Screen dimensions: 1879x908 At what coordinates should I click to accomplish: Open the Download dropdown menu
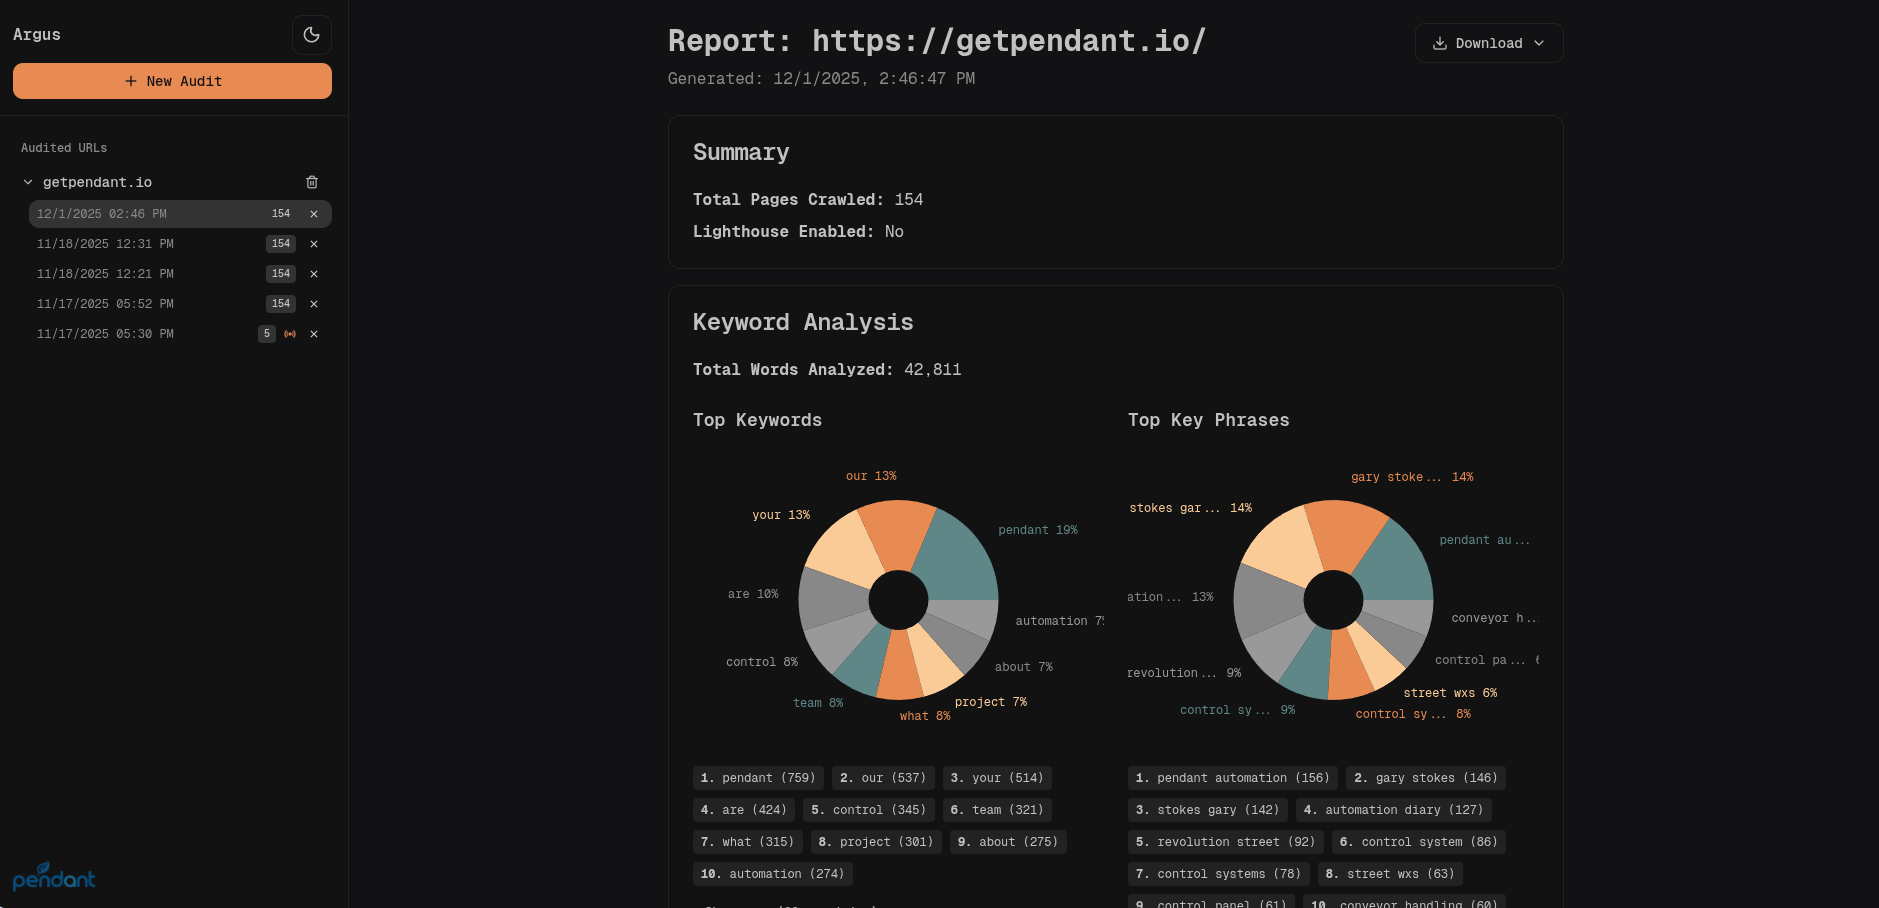coord(1488,43)
